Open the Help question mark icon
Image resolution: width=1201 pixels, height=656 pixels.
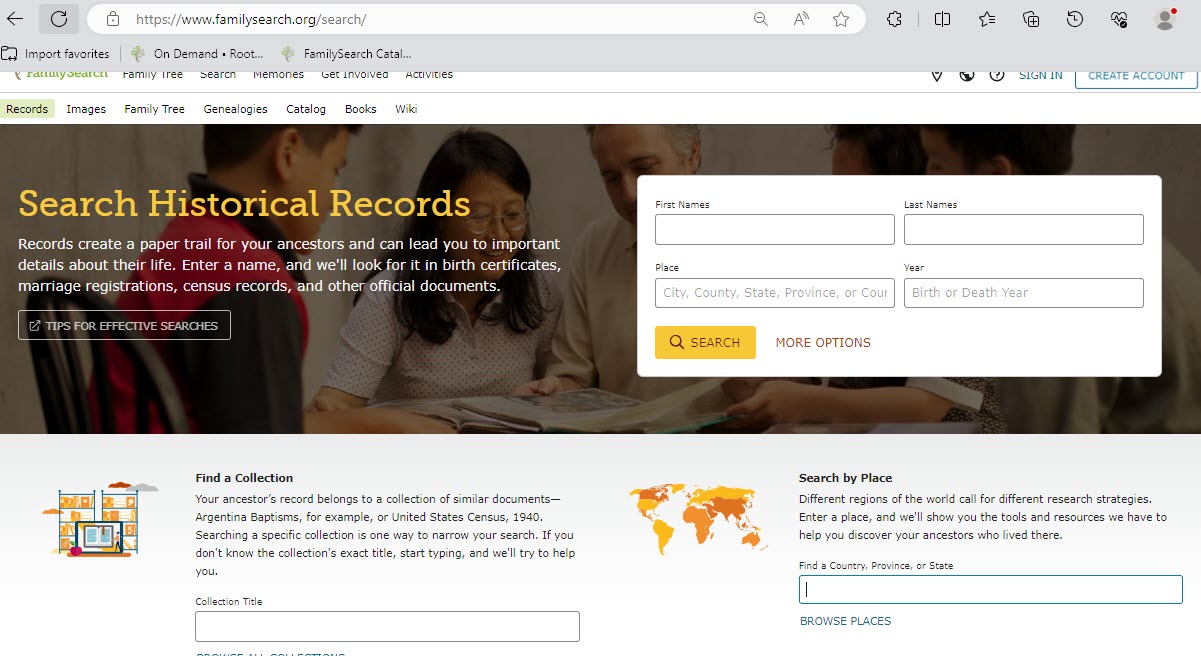tap(997, 75)
